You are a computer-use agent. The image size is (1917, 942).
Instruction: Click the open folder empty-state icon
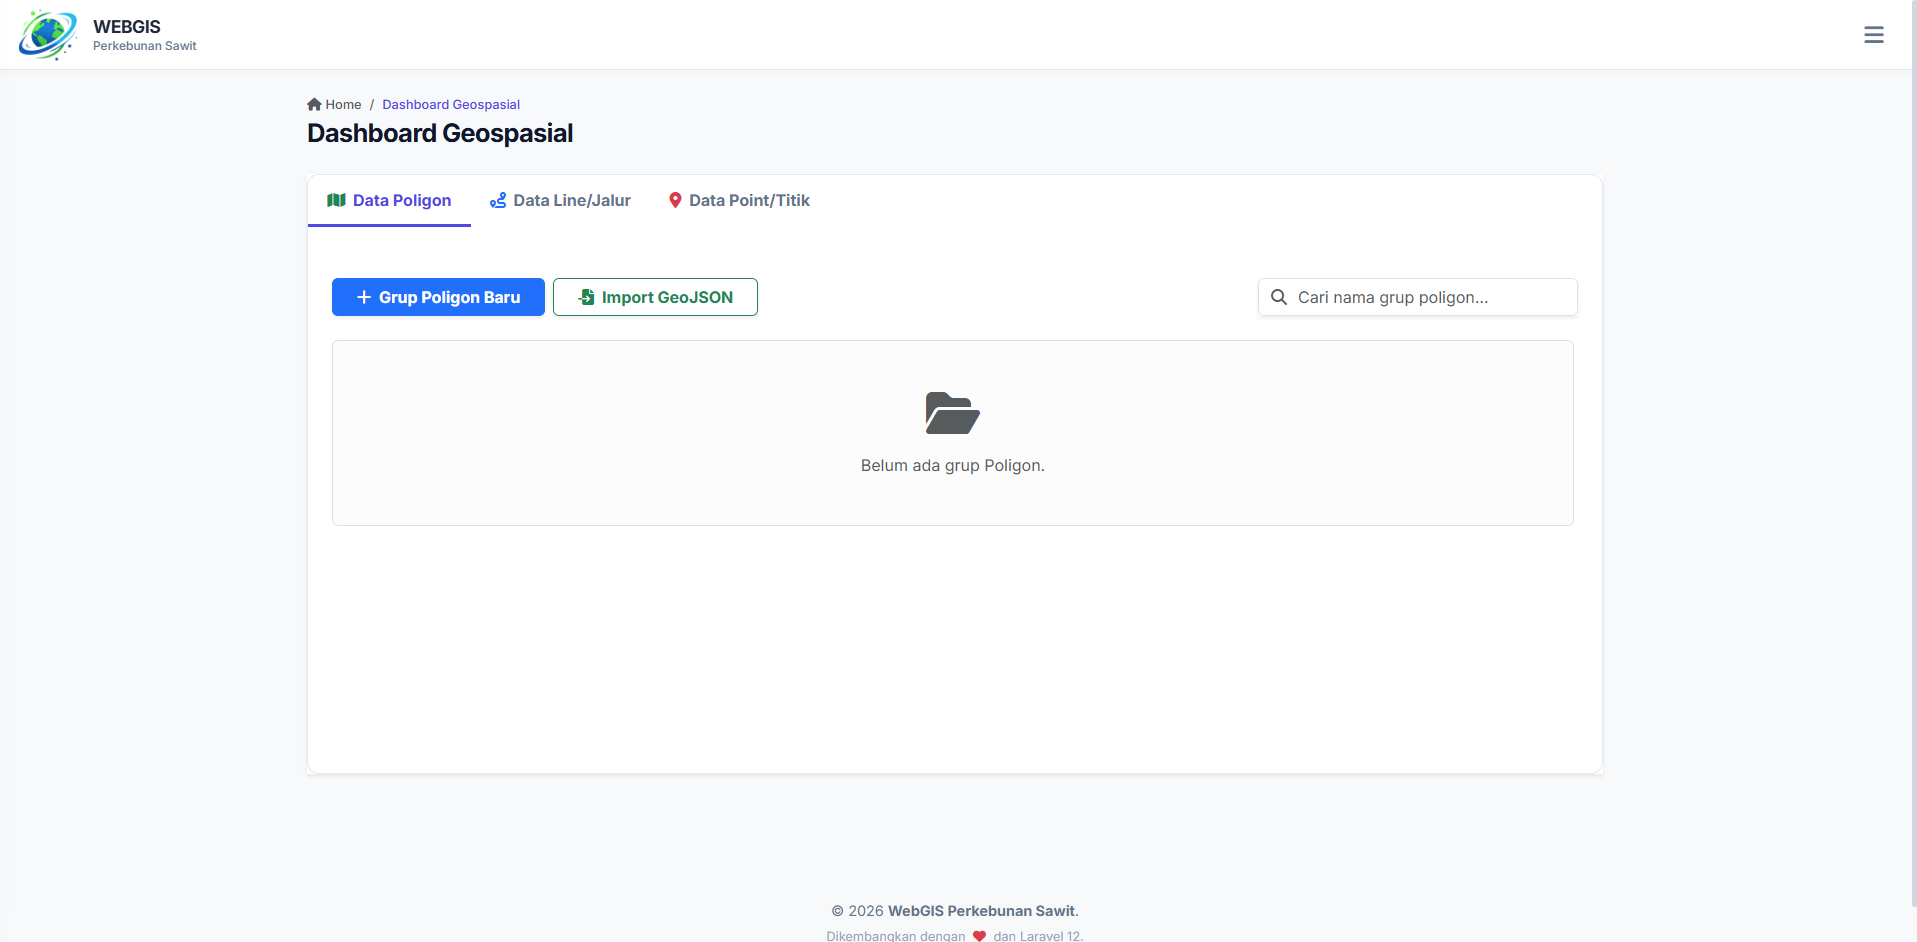[952, 413]
